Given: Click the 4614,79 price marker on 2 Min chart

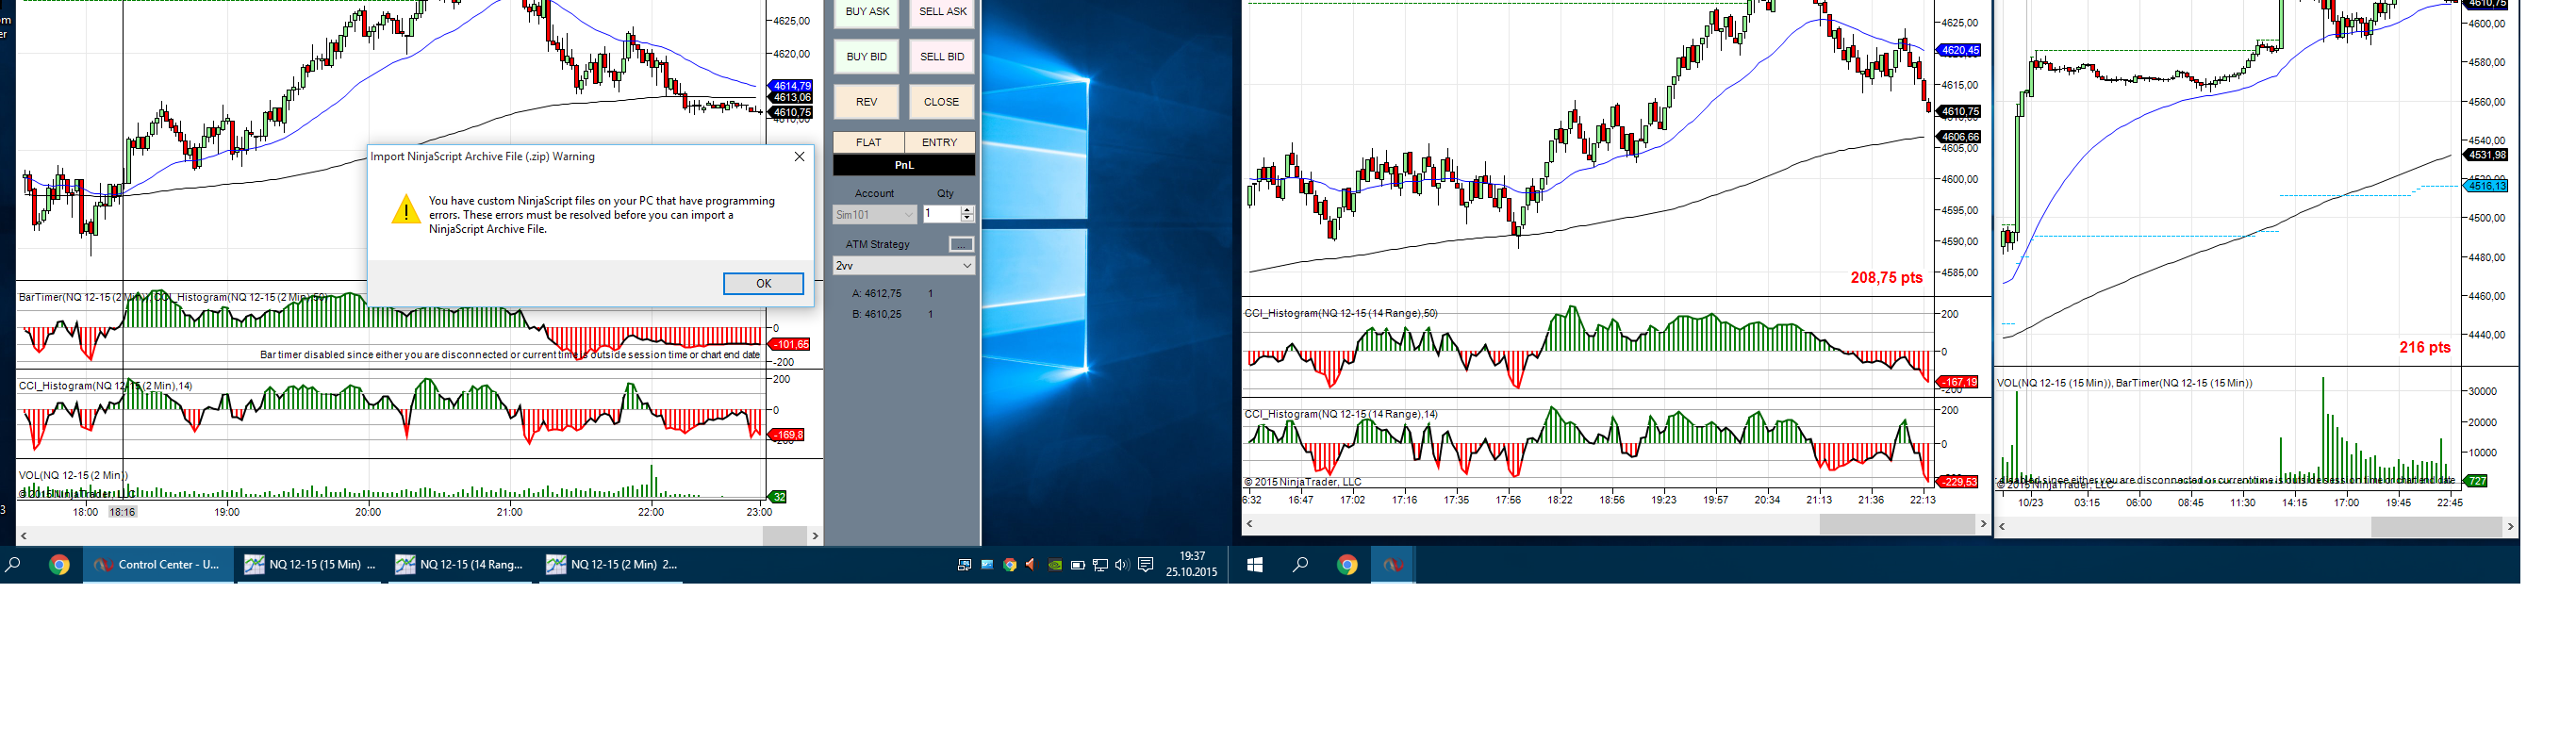Looking at the screenshot, I should pos(790,86).
